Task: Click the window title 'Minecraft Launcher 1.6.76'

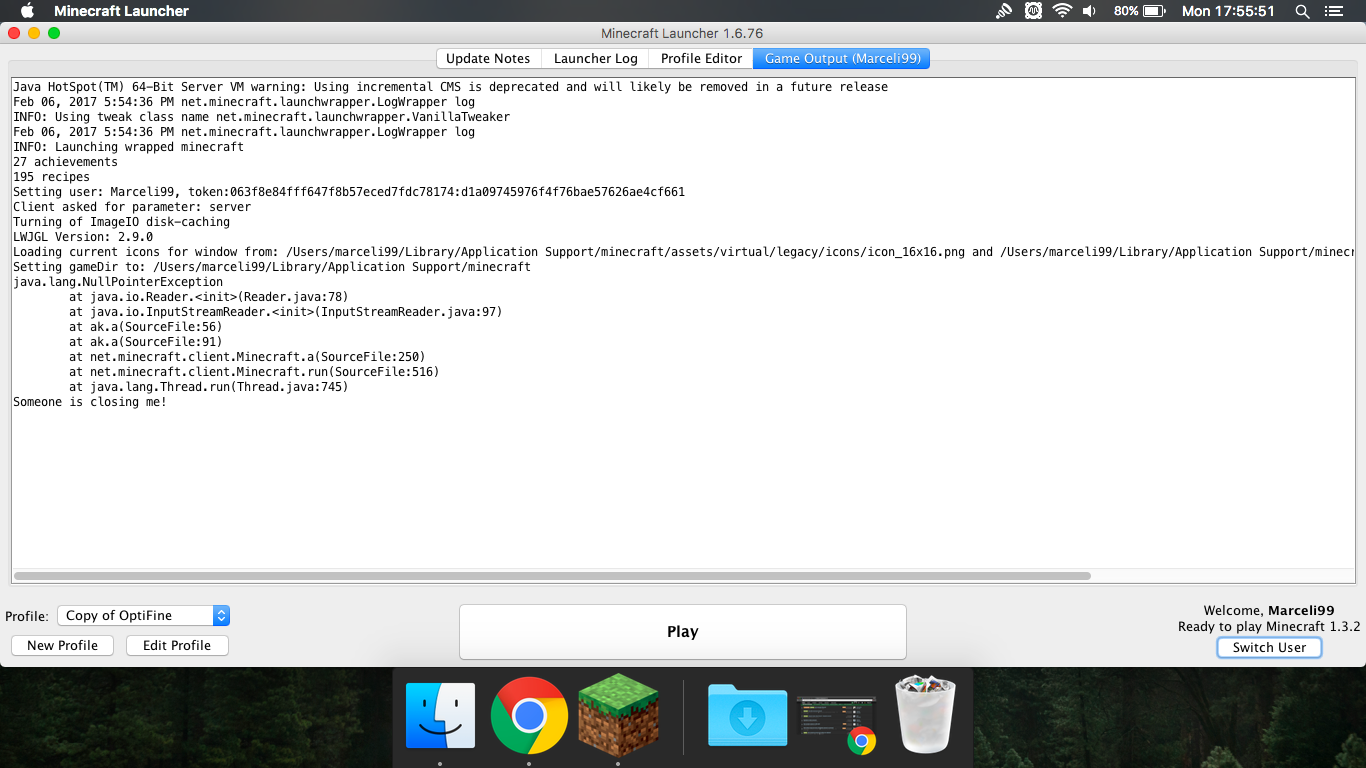Action: [682, 33]
